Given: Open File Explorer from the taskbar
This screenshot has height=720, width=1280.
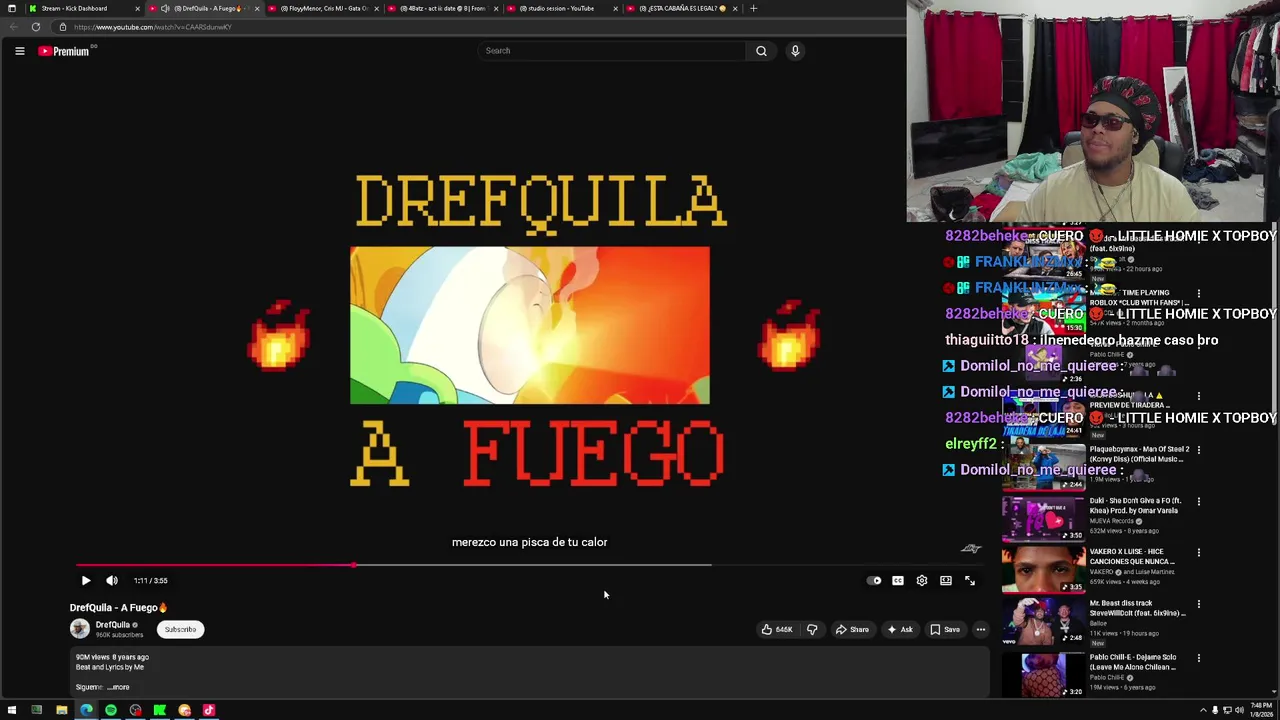Looking at the screenshot, I should coord(61,710).
